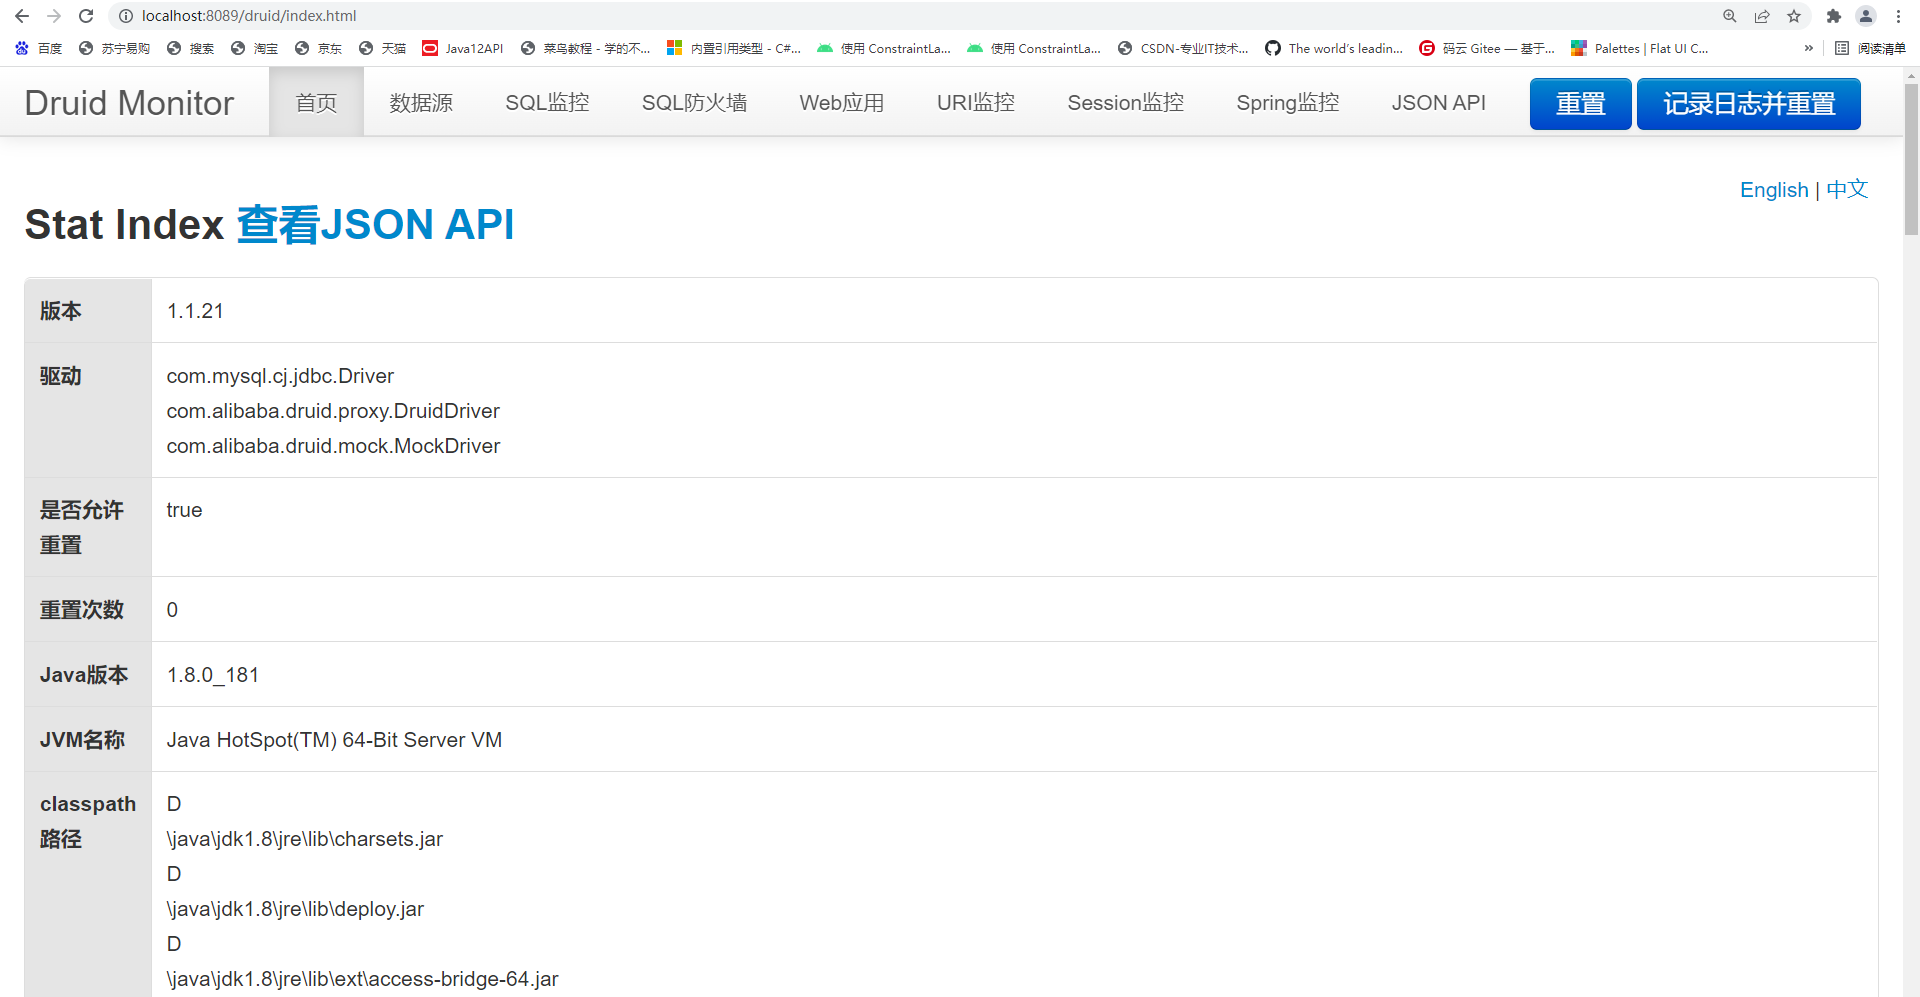The width and height of the screenshot is (1920, 997).
Task: Open the SQL监控 tab
Action: (547, 102)
